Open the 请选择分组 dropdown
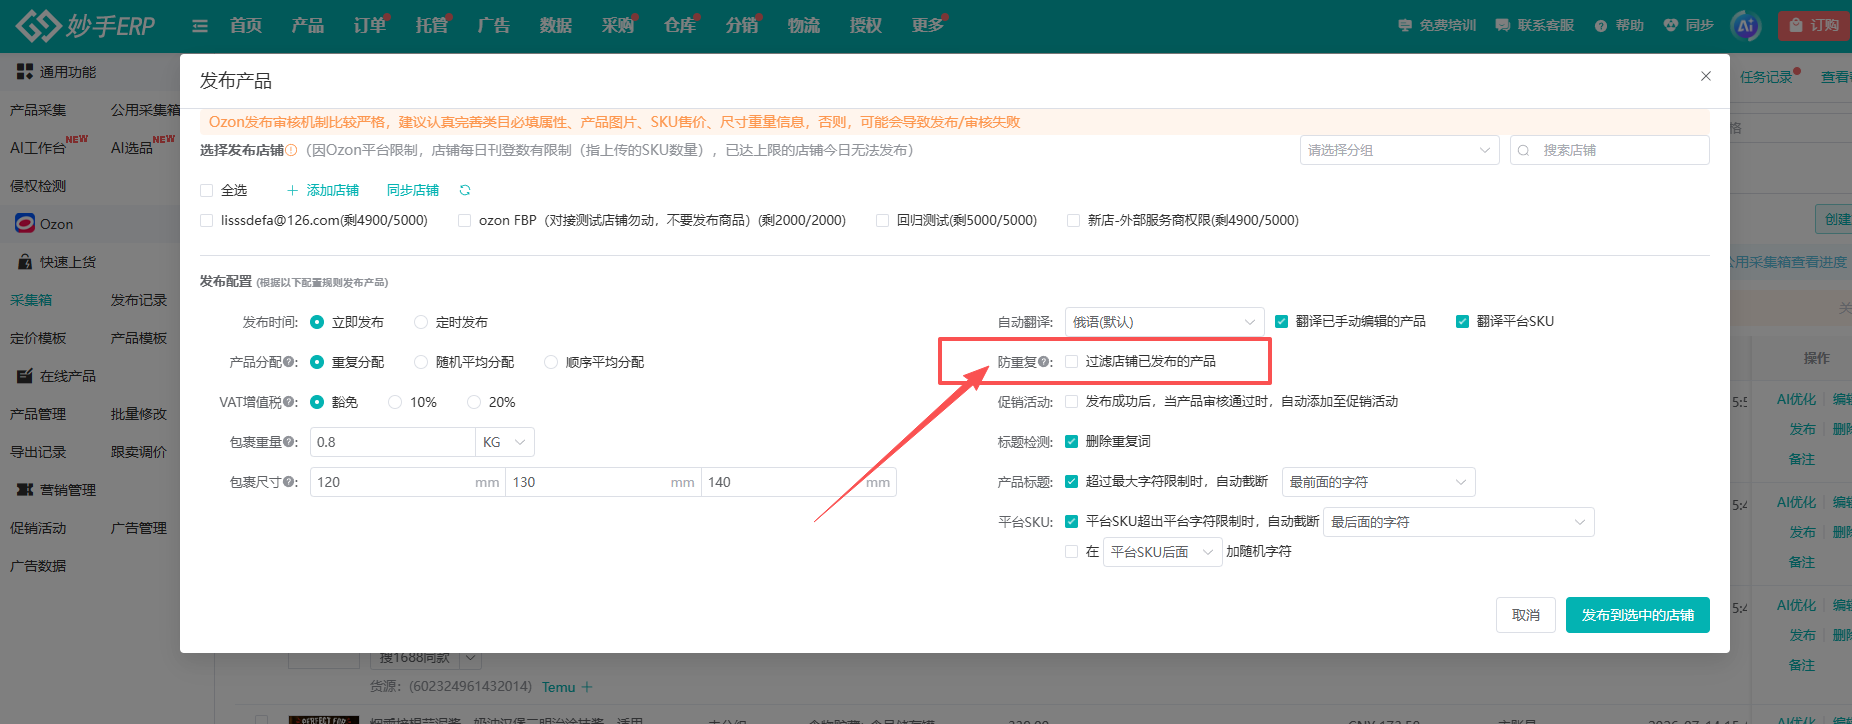Image resolution: width=1852 pixels, height=724 pixels. tap(1400, 150)
